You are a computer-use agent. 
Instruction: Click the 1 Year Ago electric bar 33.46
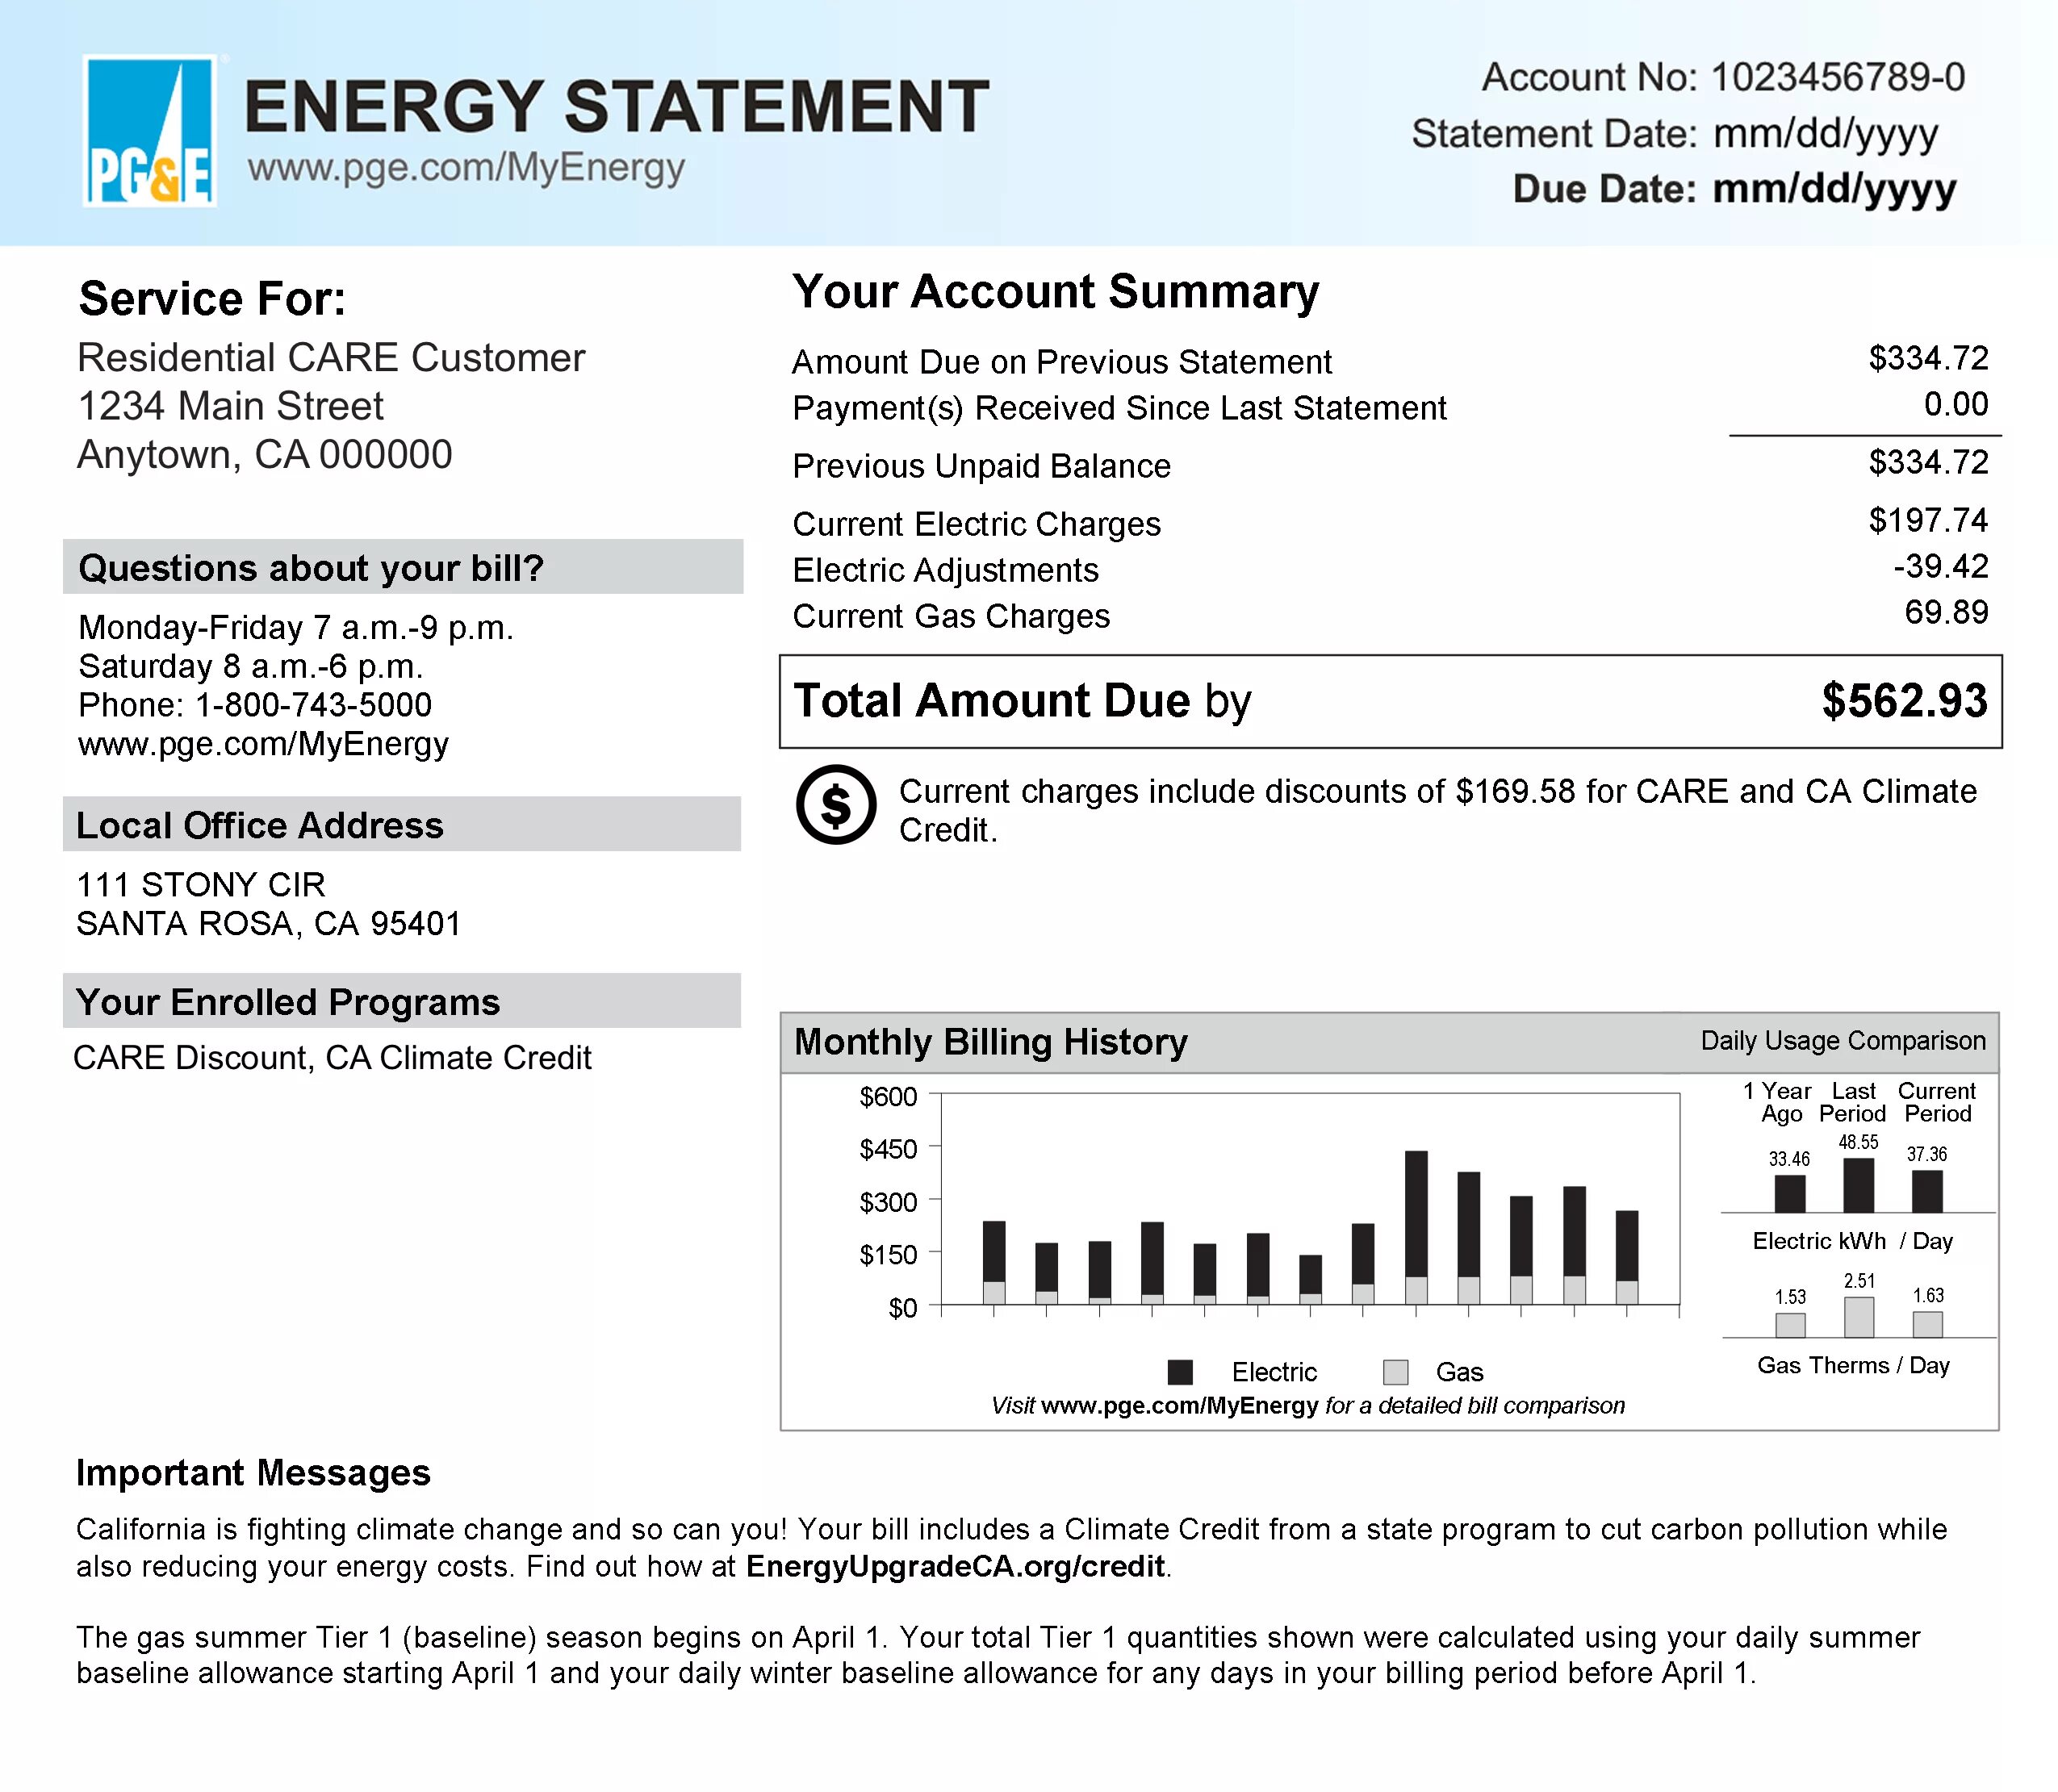(1790, 1194)
